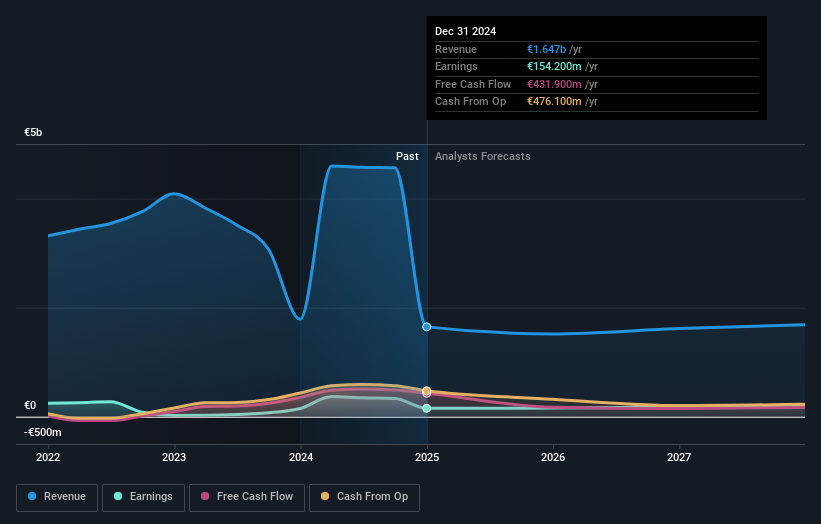821x524 pixels.
Task: Click the €154.200m earnings value in tooltip
Action: point(554,66)
